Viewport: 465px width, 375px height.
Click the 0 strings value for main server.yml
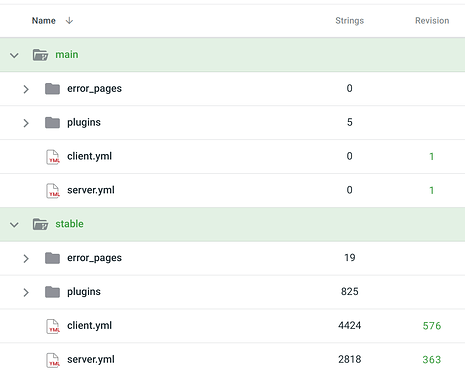(x=349, y=190)
